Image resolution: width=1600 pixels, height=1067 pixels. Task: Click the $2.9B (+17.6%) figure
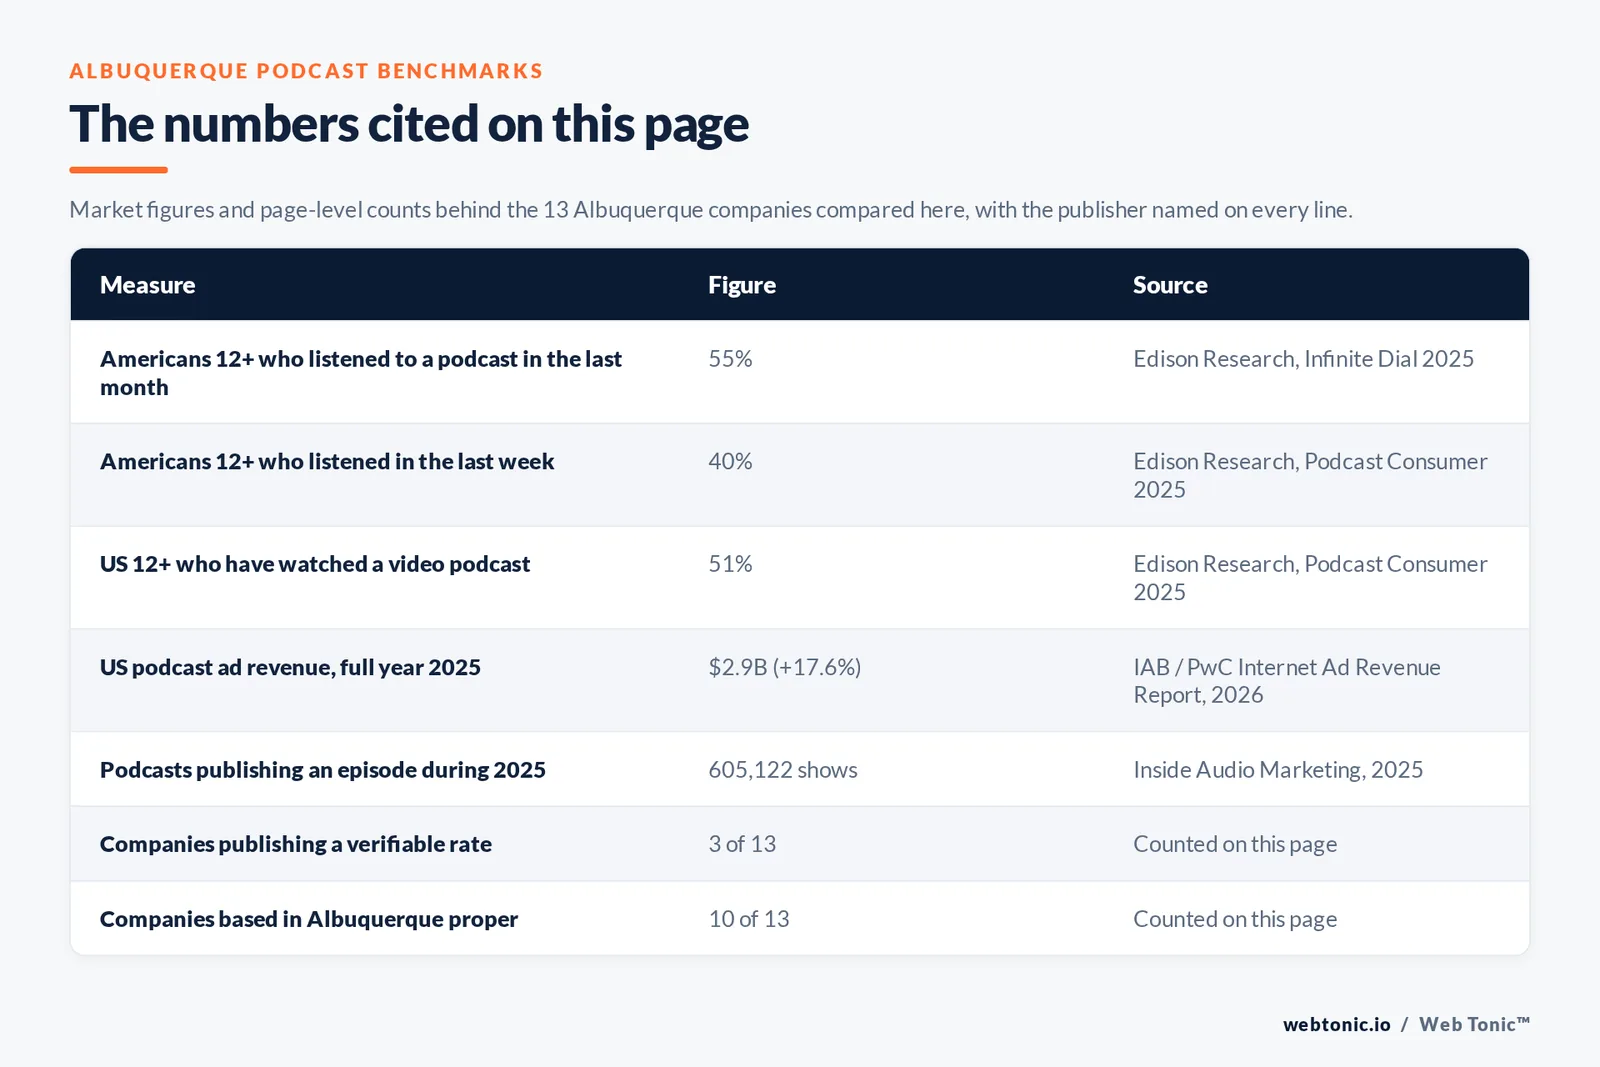(x=785, y=667)
